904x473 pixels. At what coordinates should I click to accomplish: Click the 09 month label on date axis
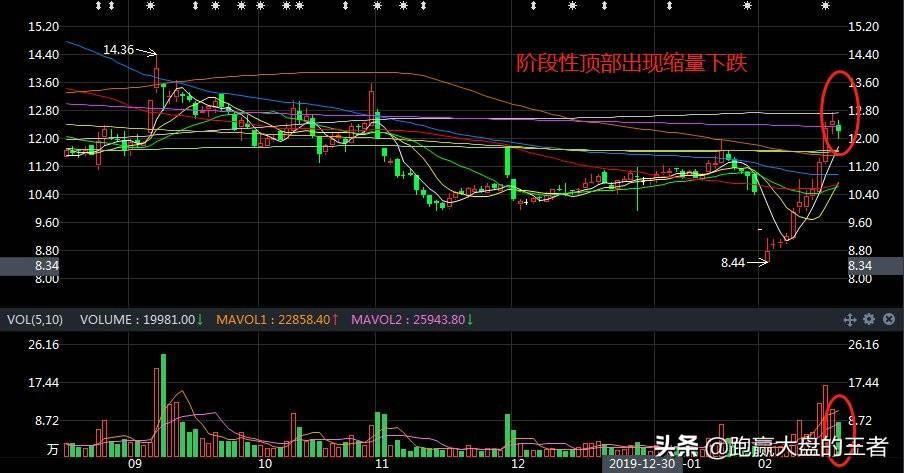click(135, 464)
